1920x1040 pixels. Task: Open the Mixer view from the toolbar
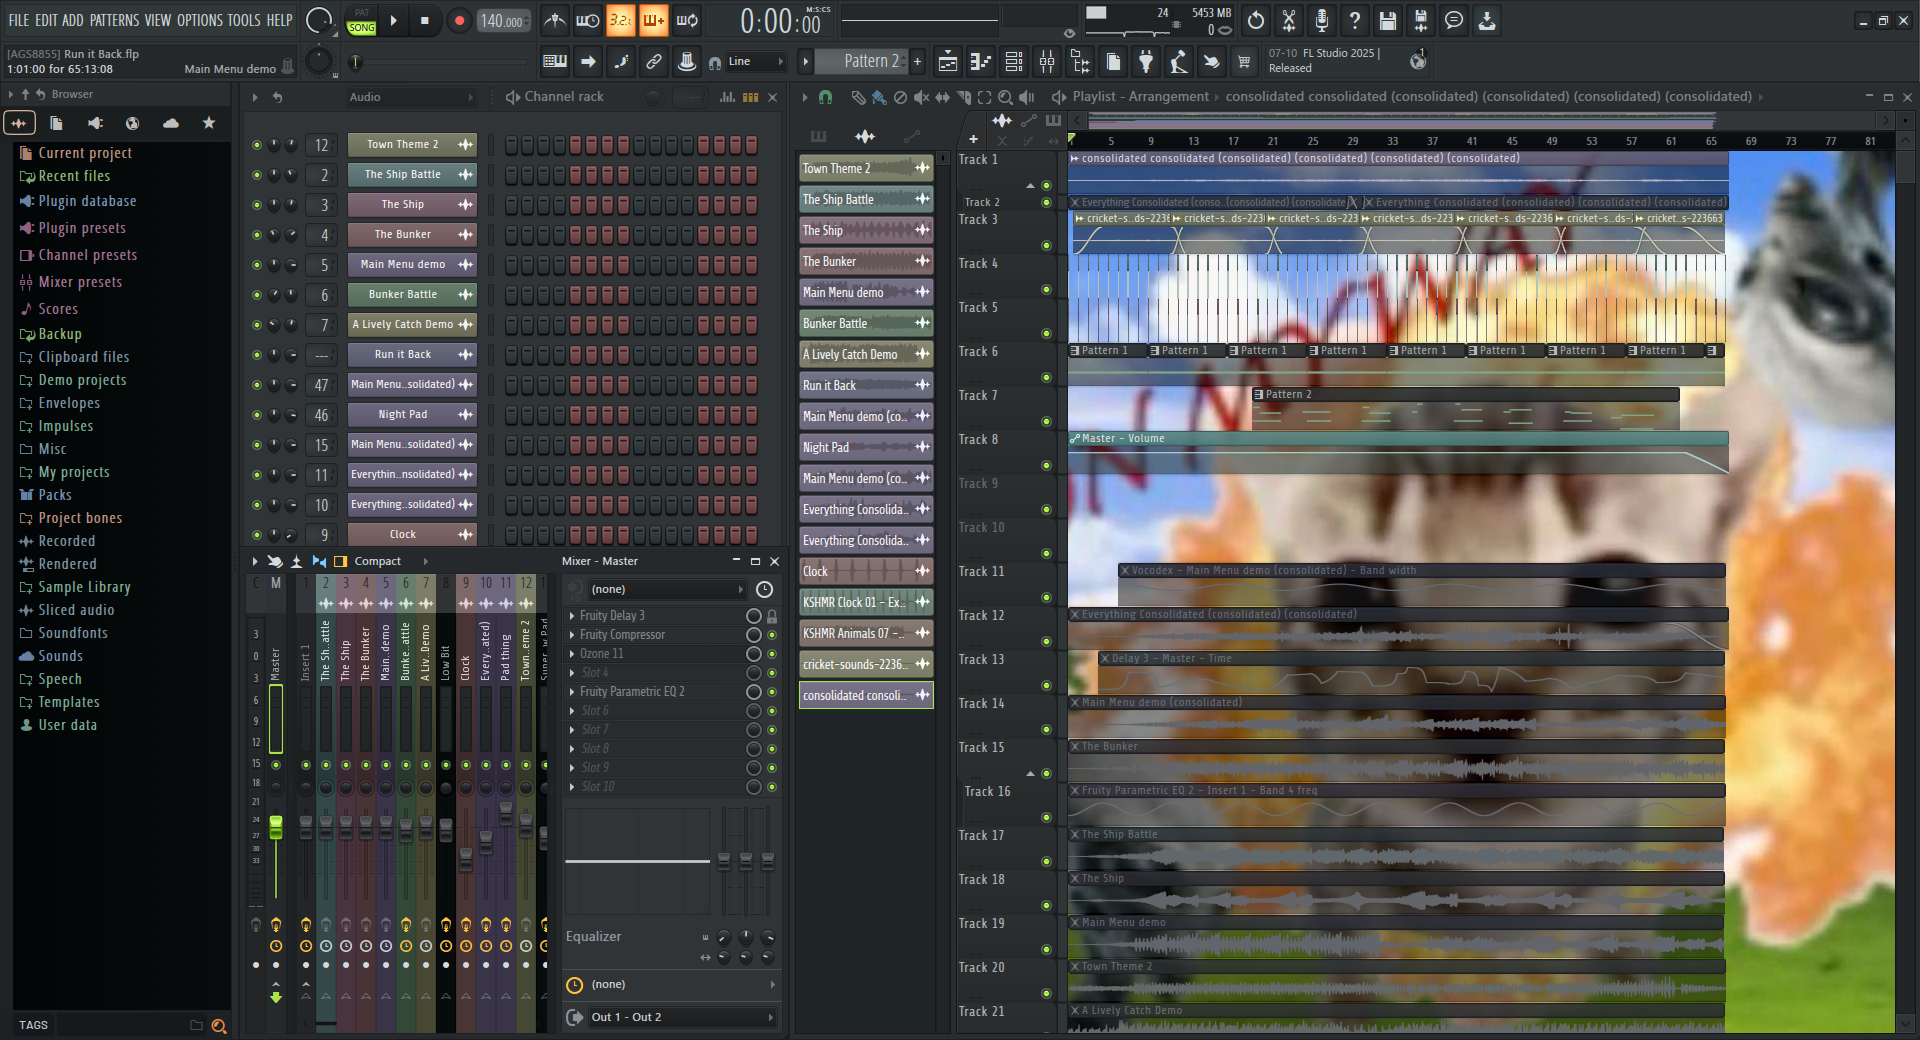pos(1047,62)
